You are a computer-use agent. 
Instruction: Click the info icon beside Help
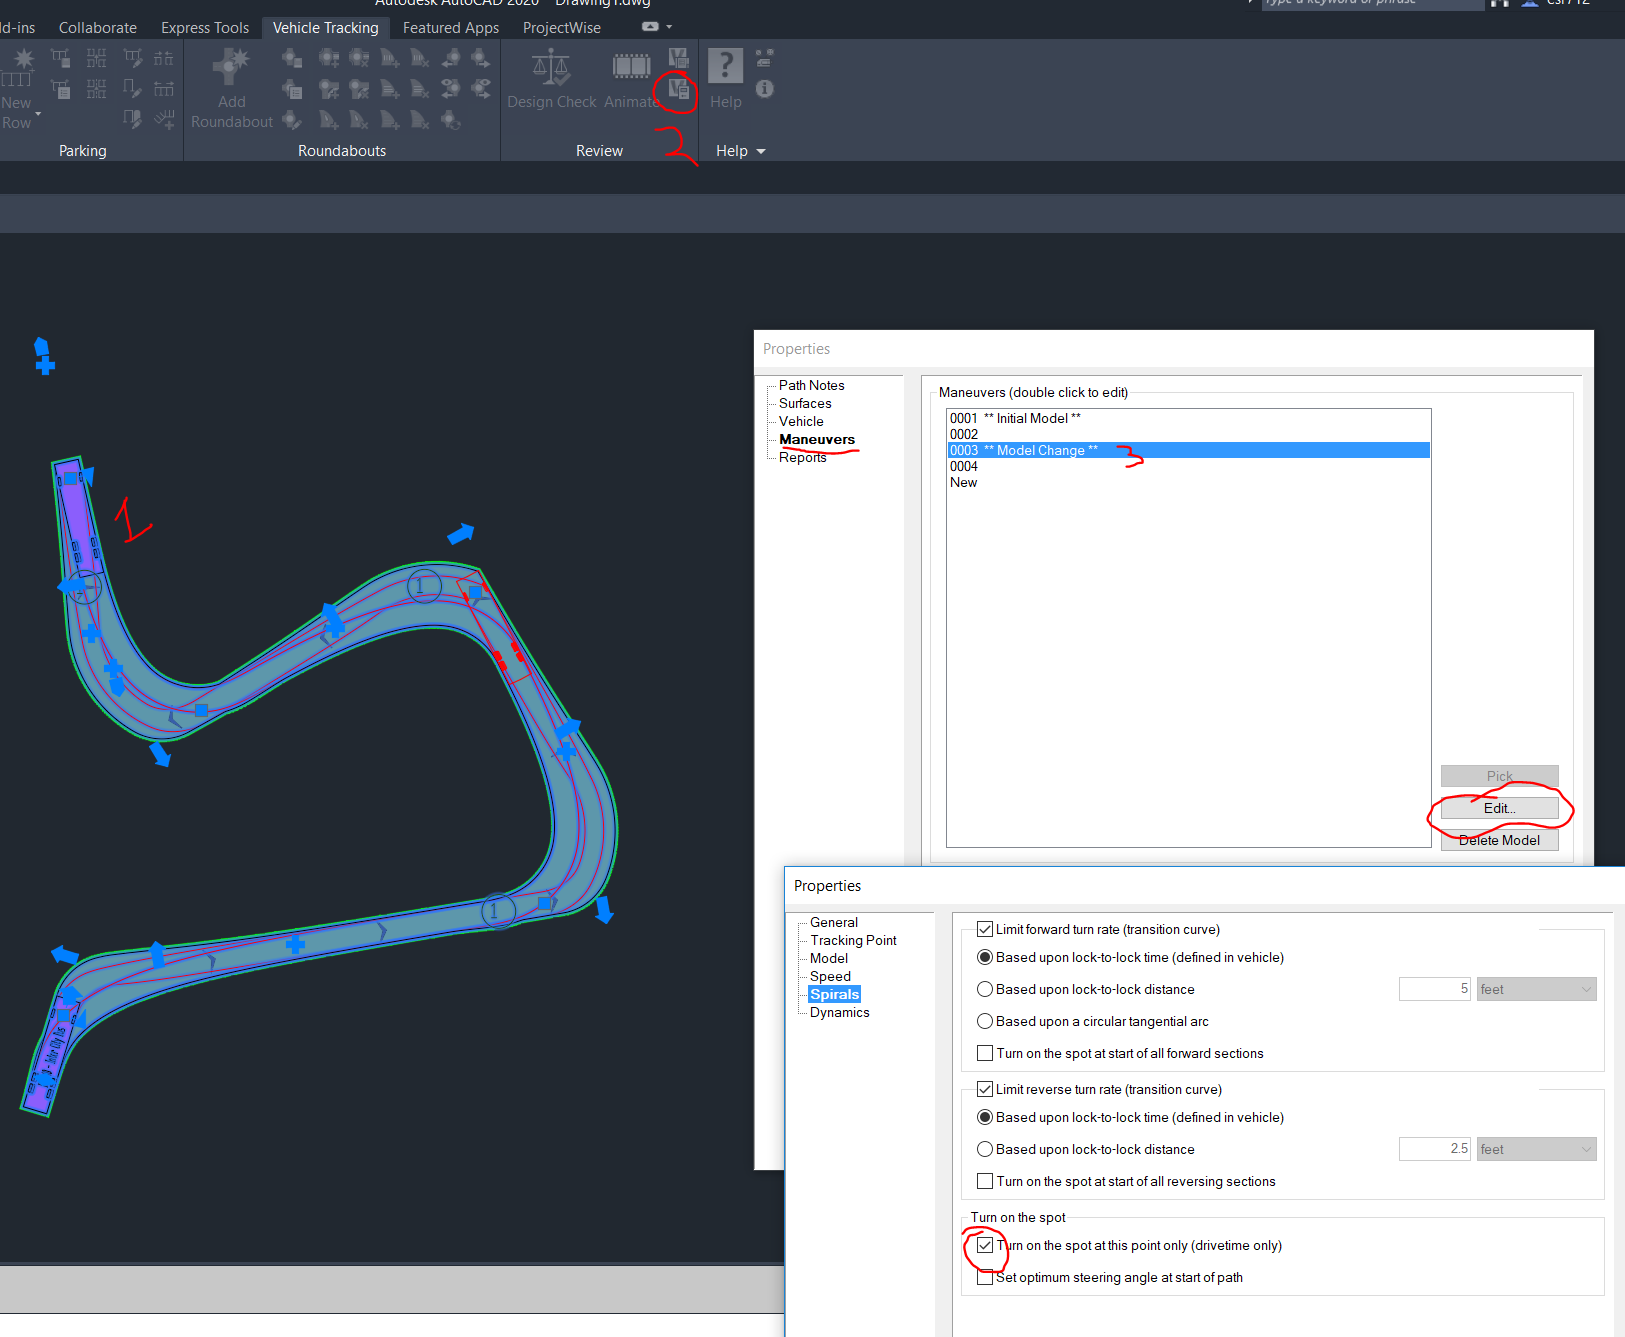point(764,89)
